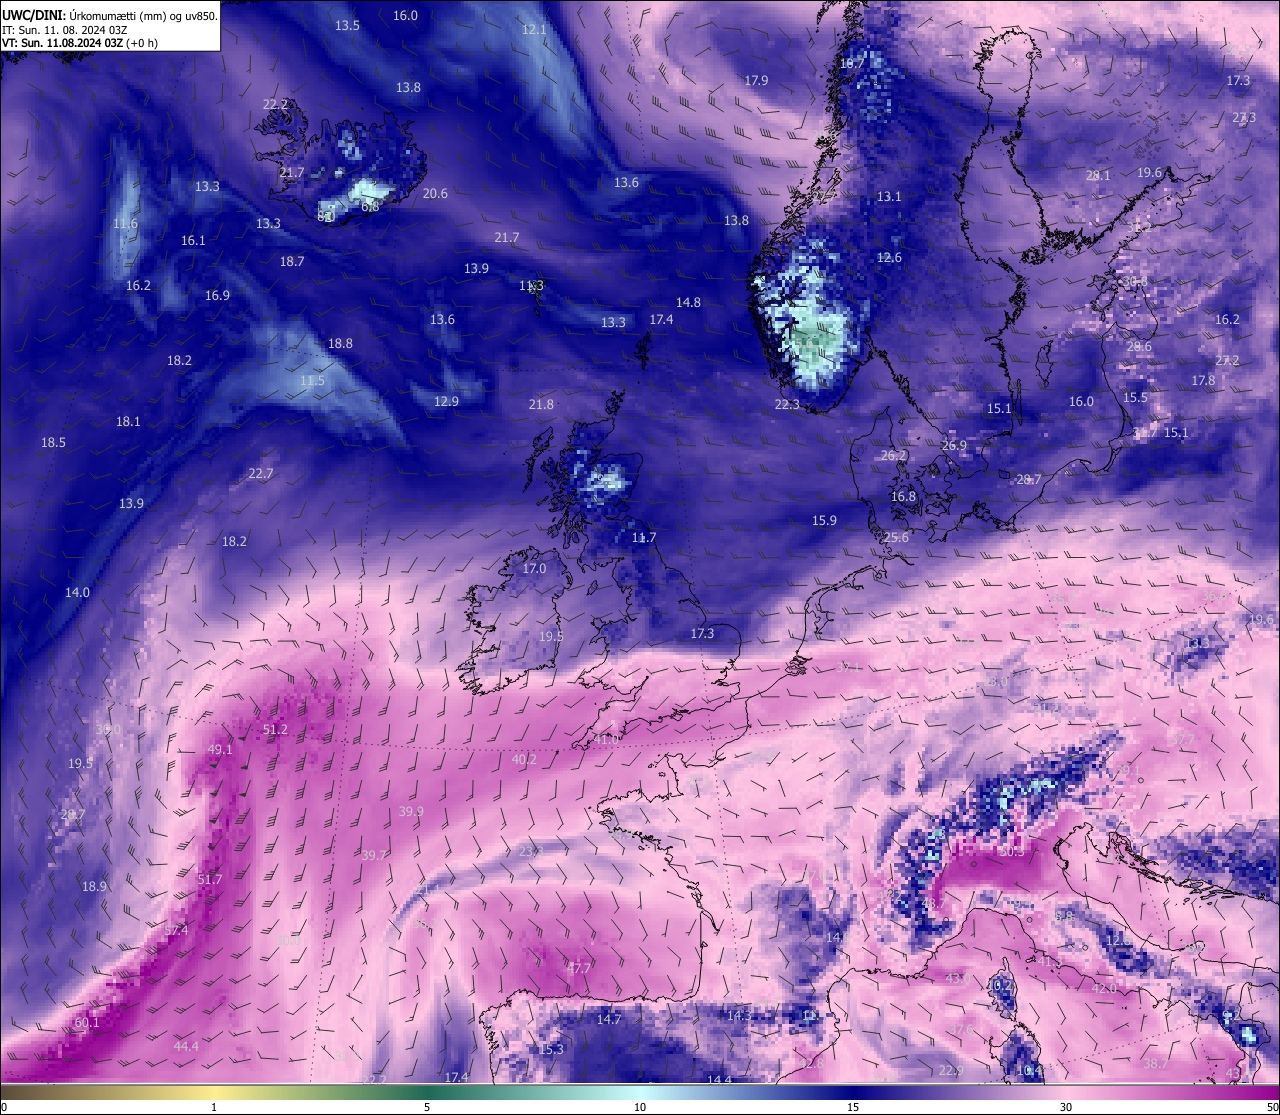Click the 18.1 value on the left side

pyautogui.click(x=128, y=422)
